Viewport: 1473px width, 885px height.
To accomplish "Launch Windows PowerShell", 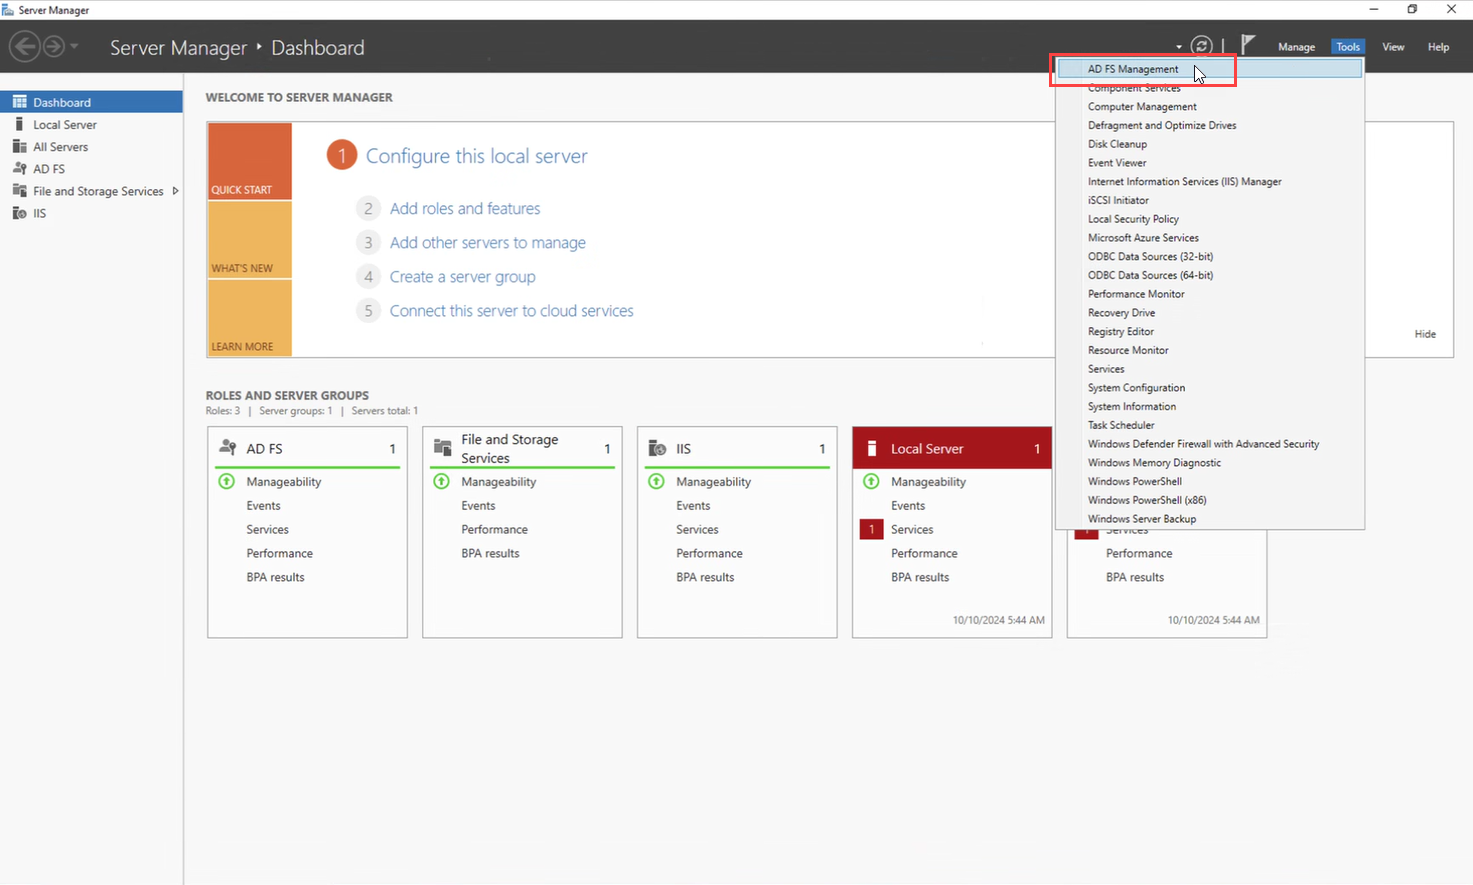I will (1210, 482).
